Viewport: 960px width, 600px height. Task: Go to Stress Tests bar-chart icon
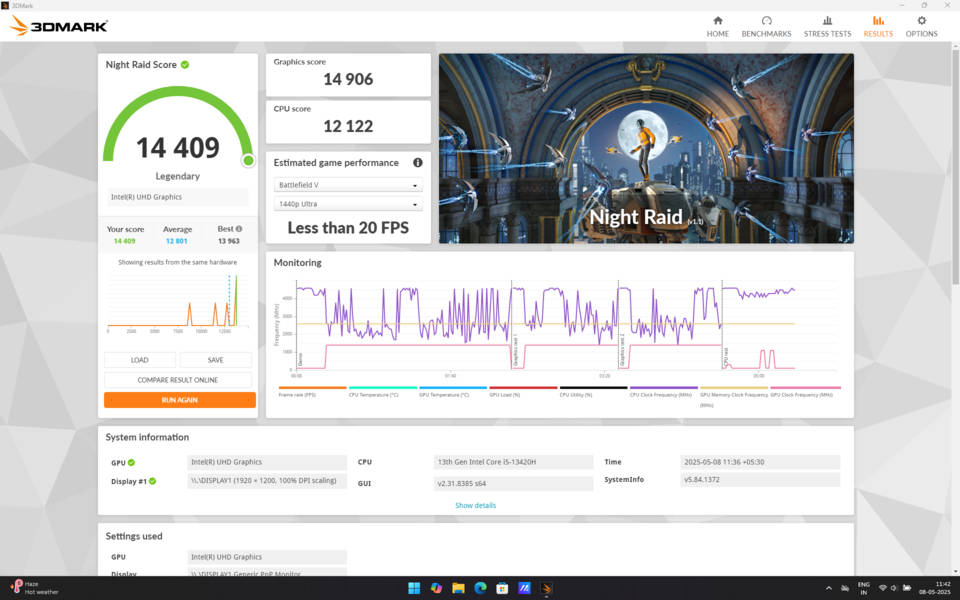click(827, 21)
